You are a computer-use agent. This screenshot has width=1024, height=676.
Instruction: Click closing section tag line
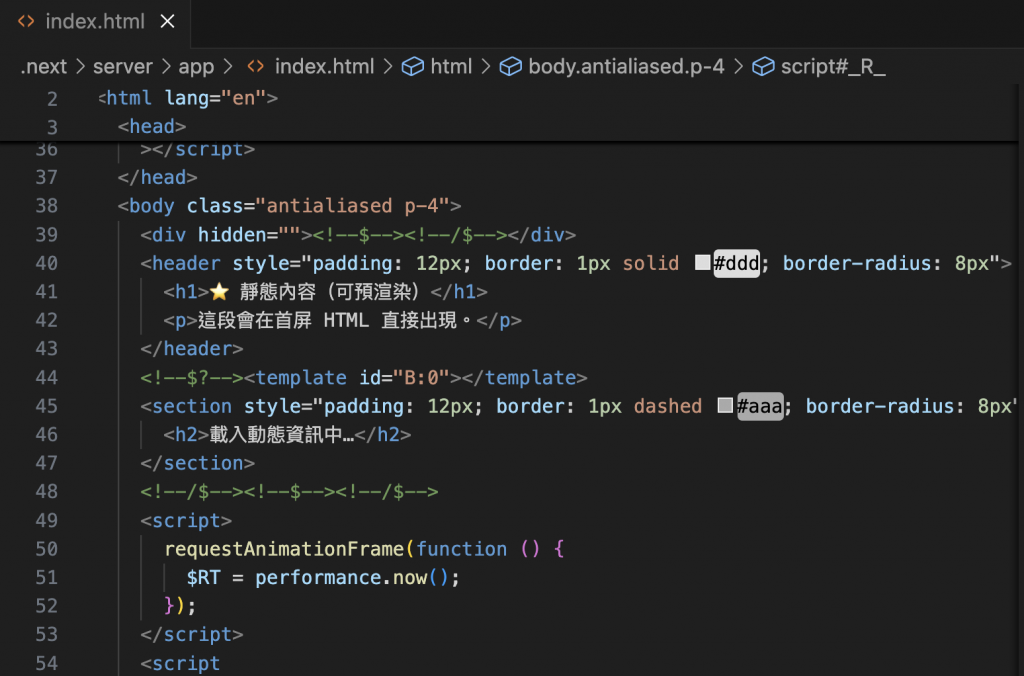tap(197, 463)
